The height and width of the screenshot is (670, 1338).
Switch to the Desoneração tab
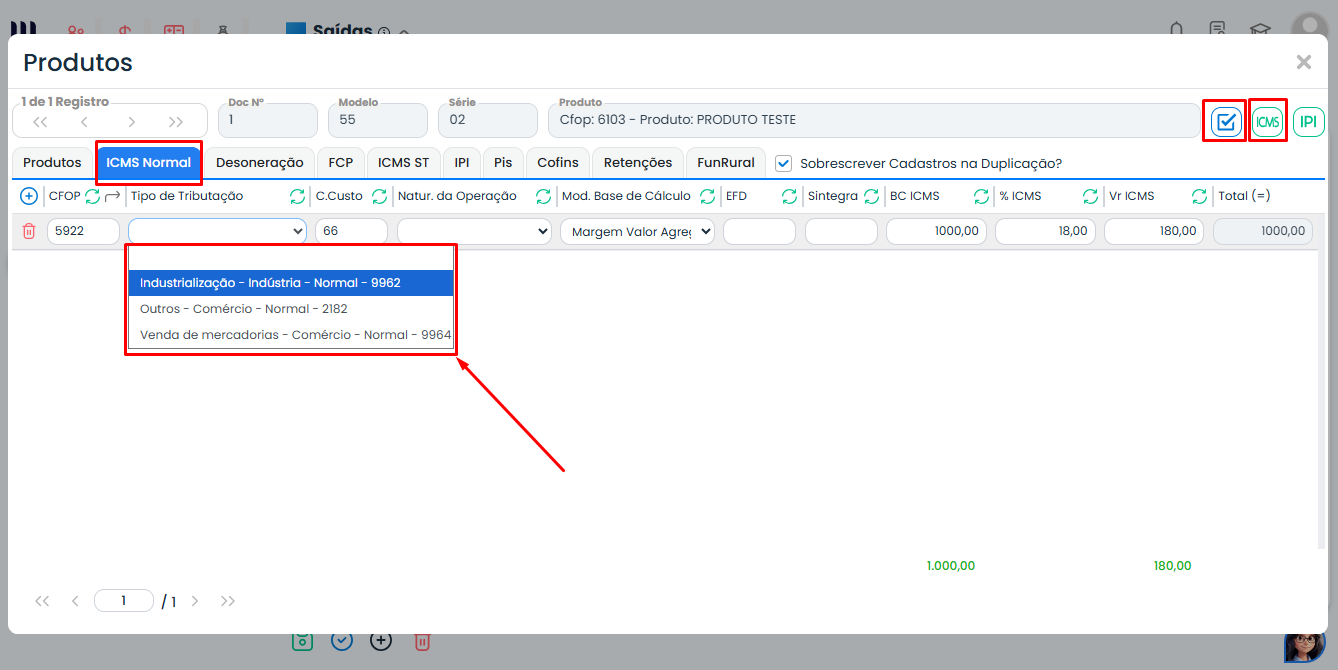tap(259, 162)
